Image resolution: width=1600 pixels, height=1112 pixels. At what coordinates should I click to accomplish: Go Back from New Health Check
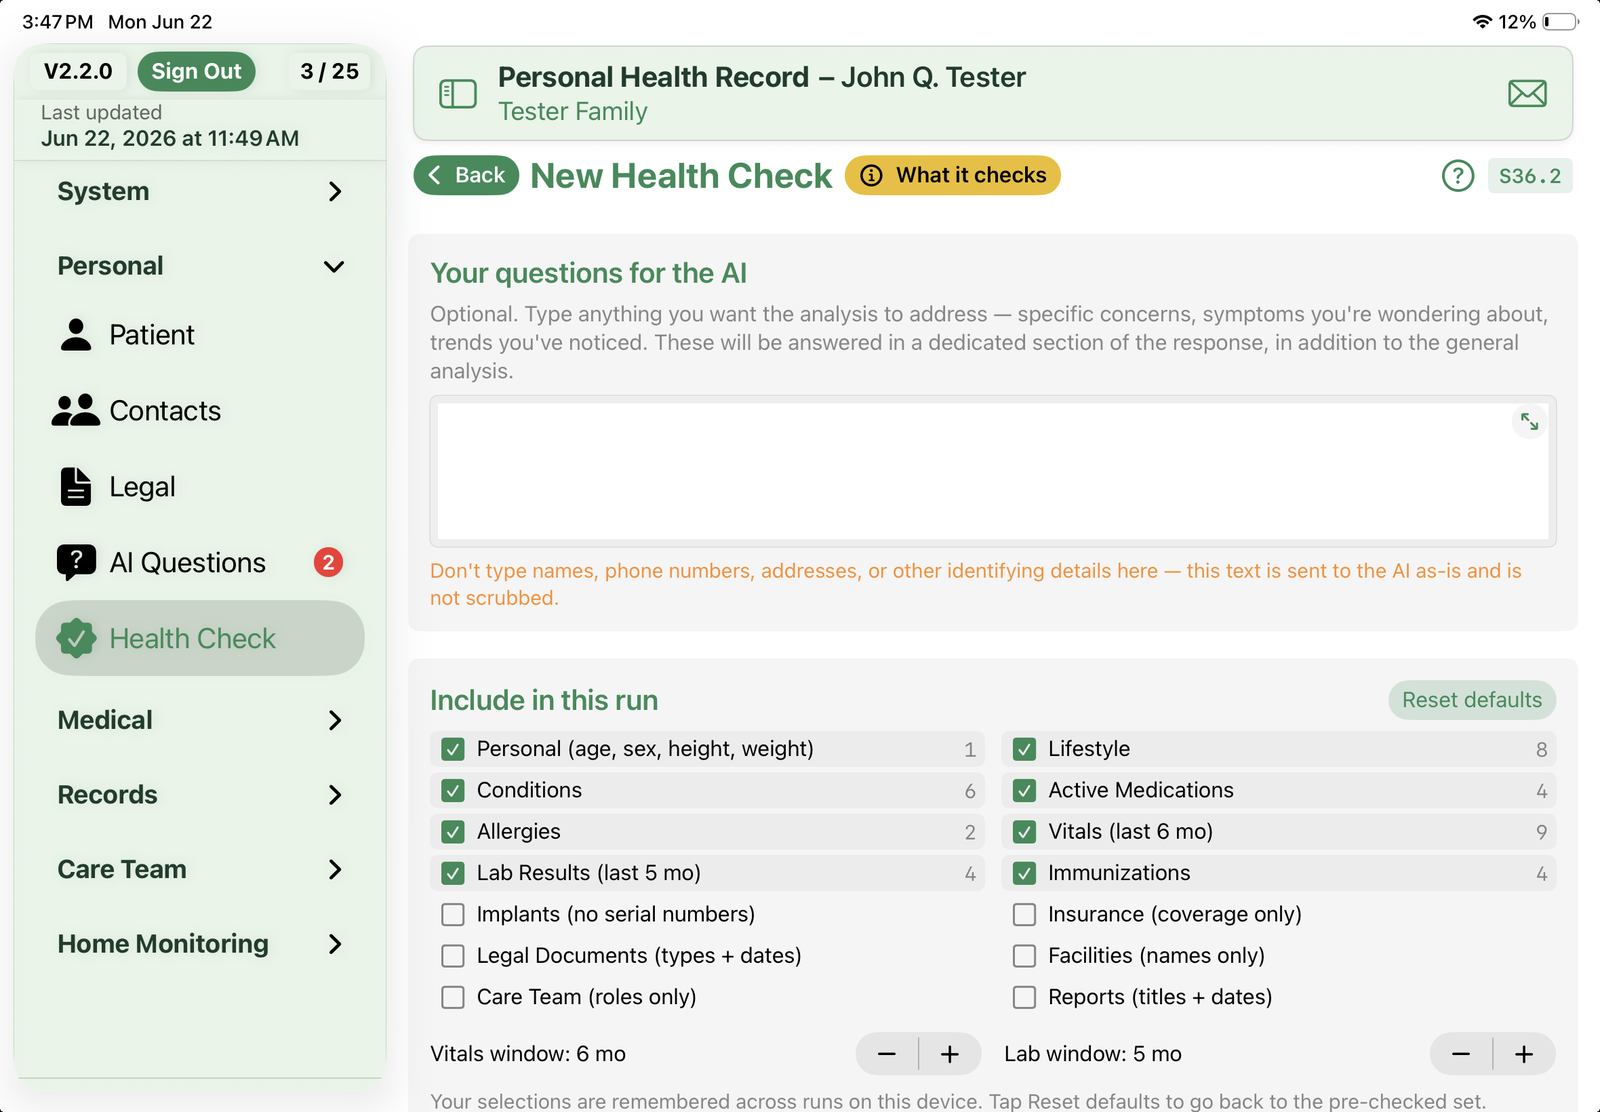click(466, 175)
